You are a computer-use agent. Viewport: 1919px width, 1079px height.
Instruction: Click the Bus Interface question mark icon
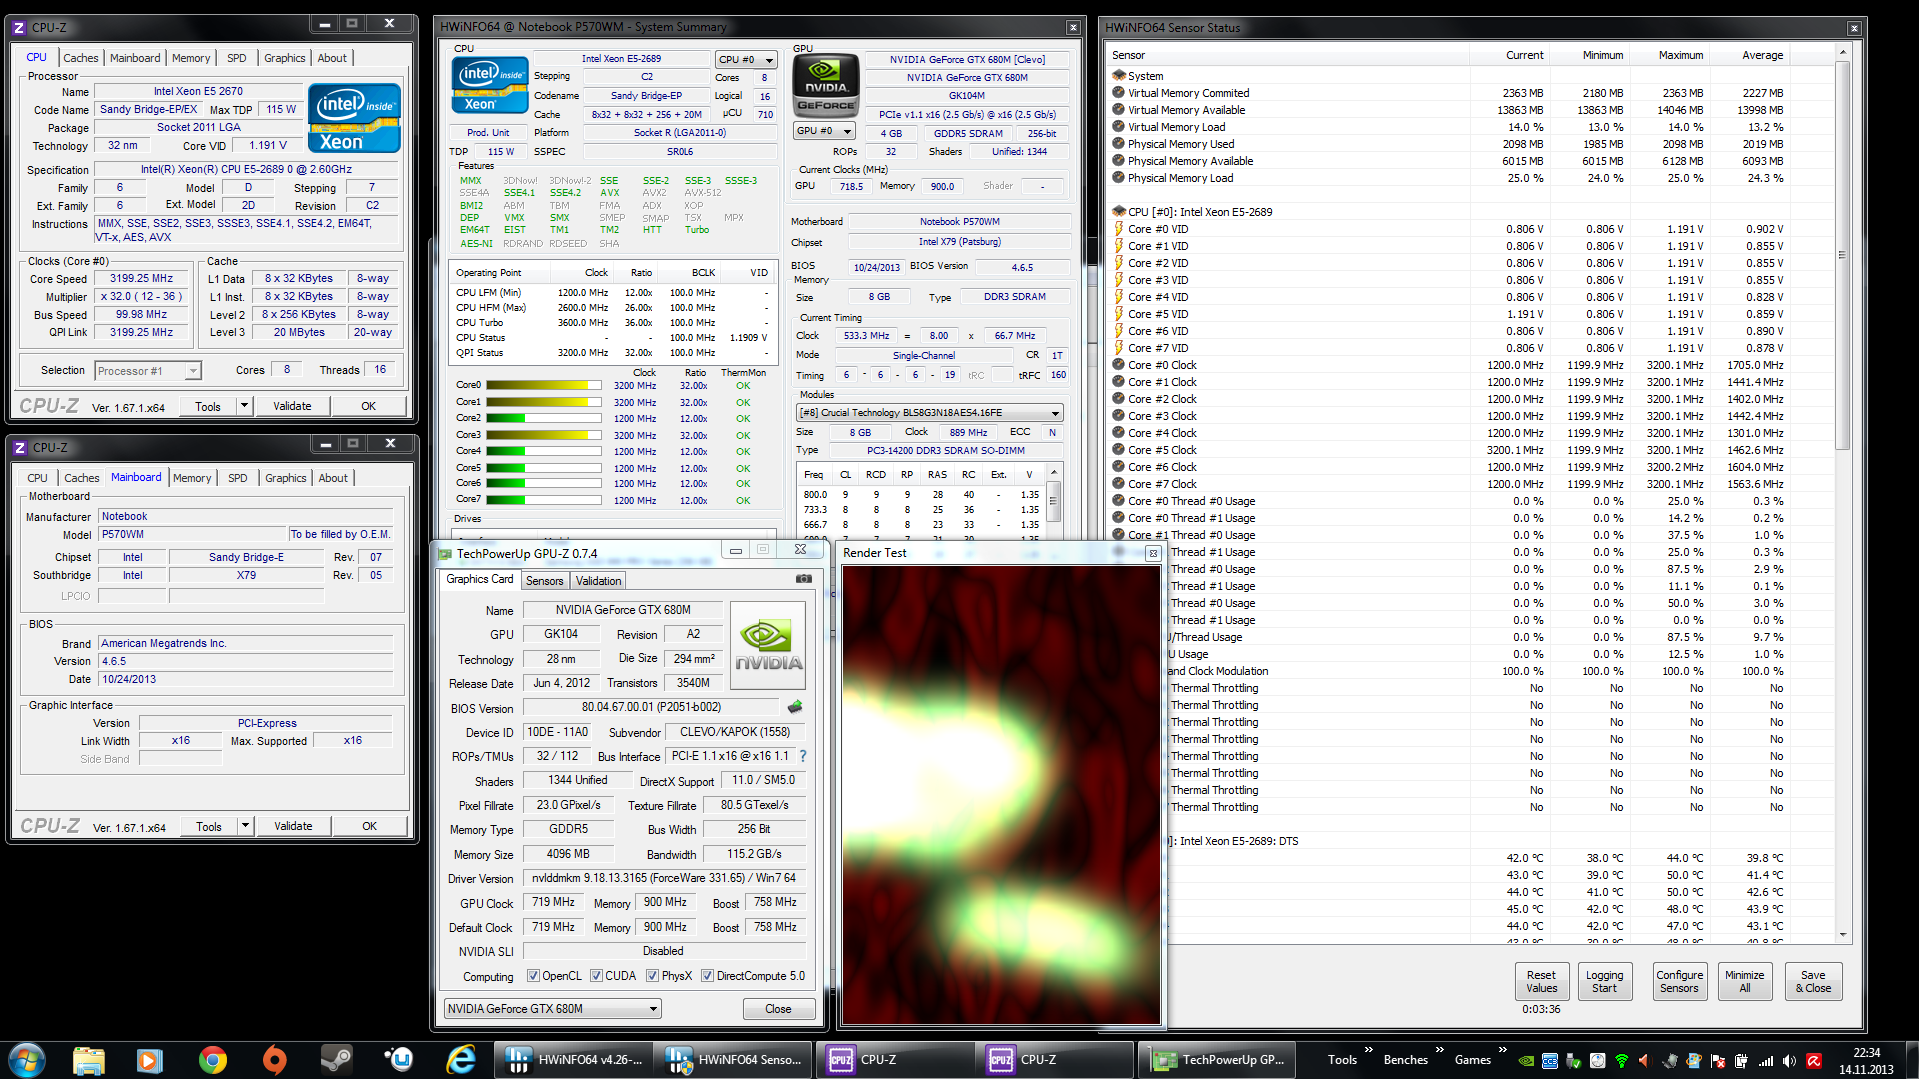(x=802, y=756)
